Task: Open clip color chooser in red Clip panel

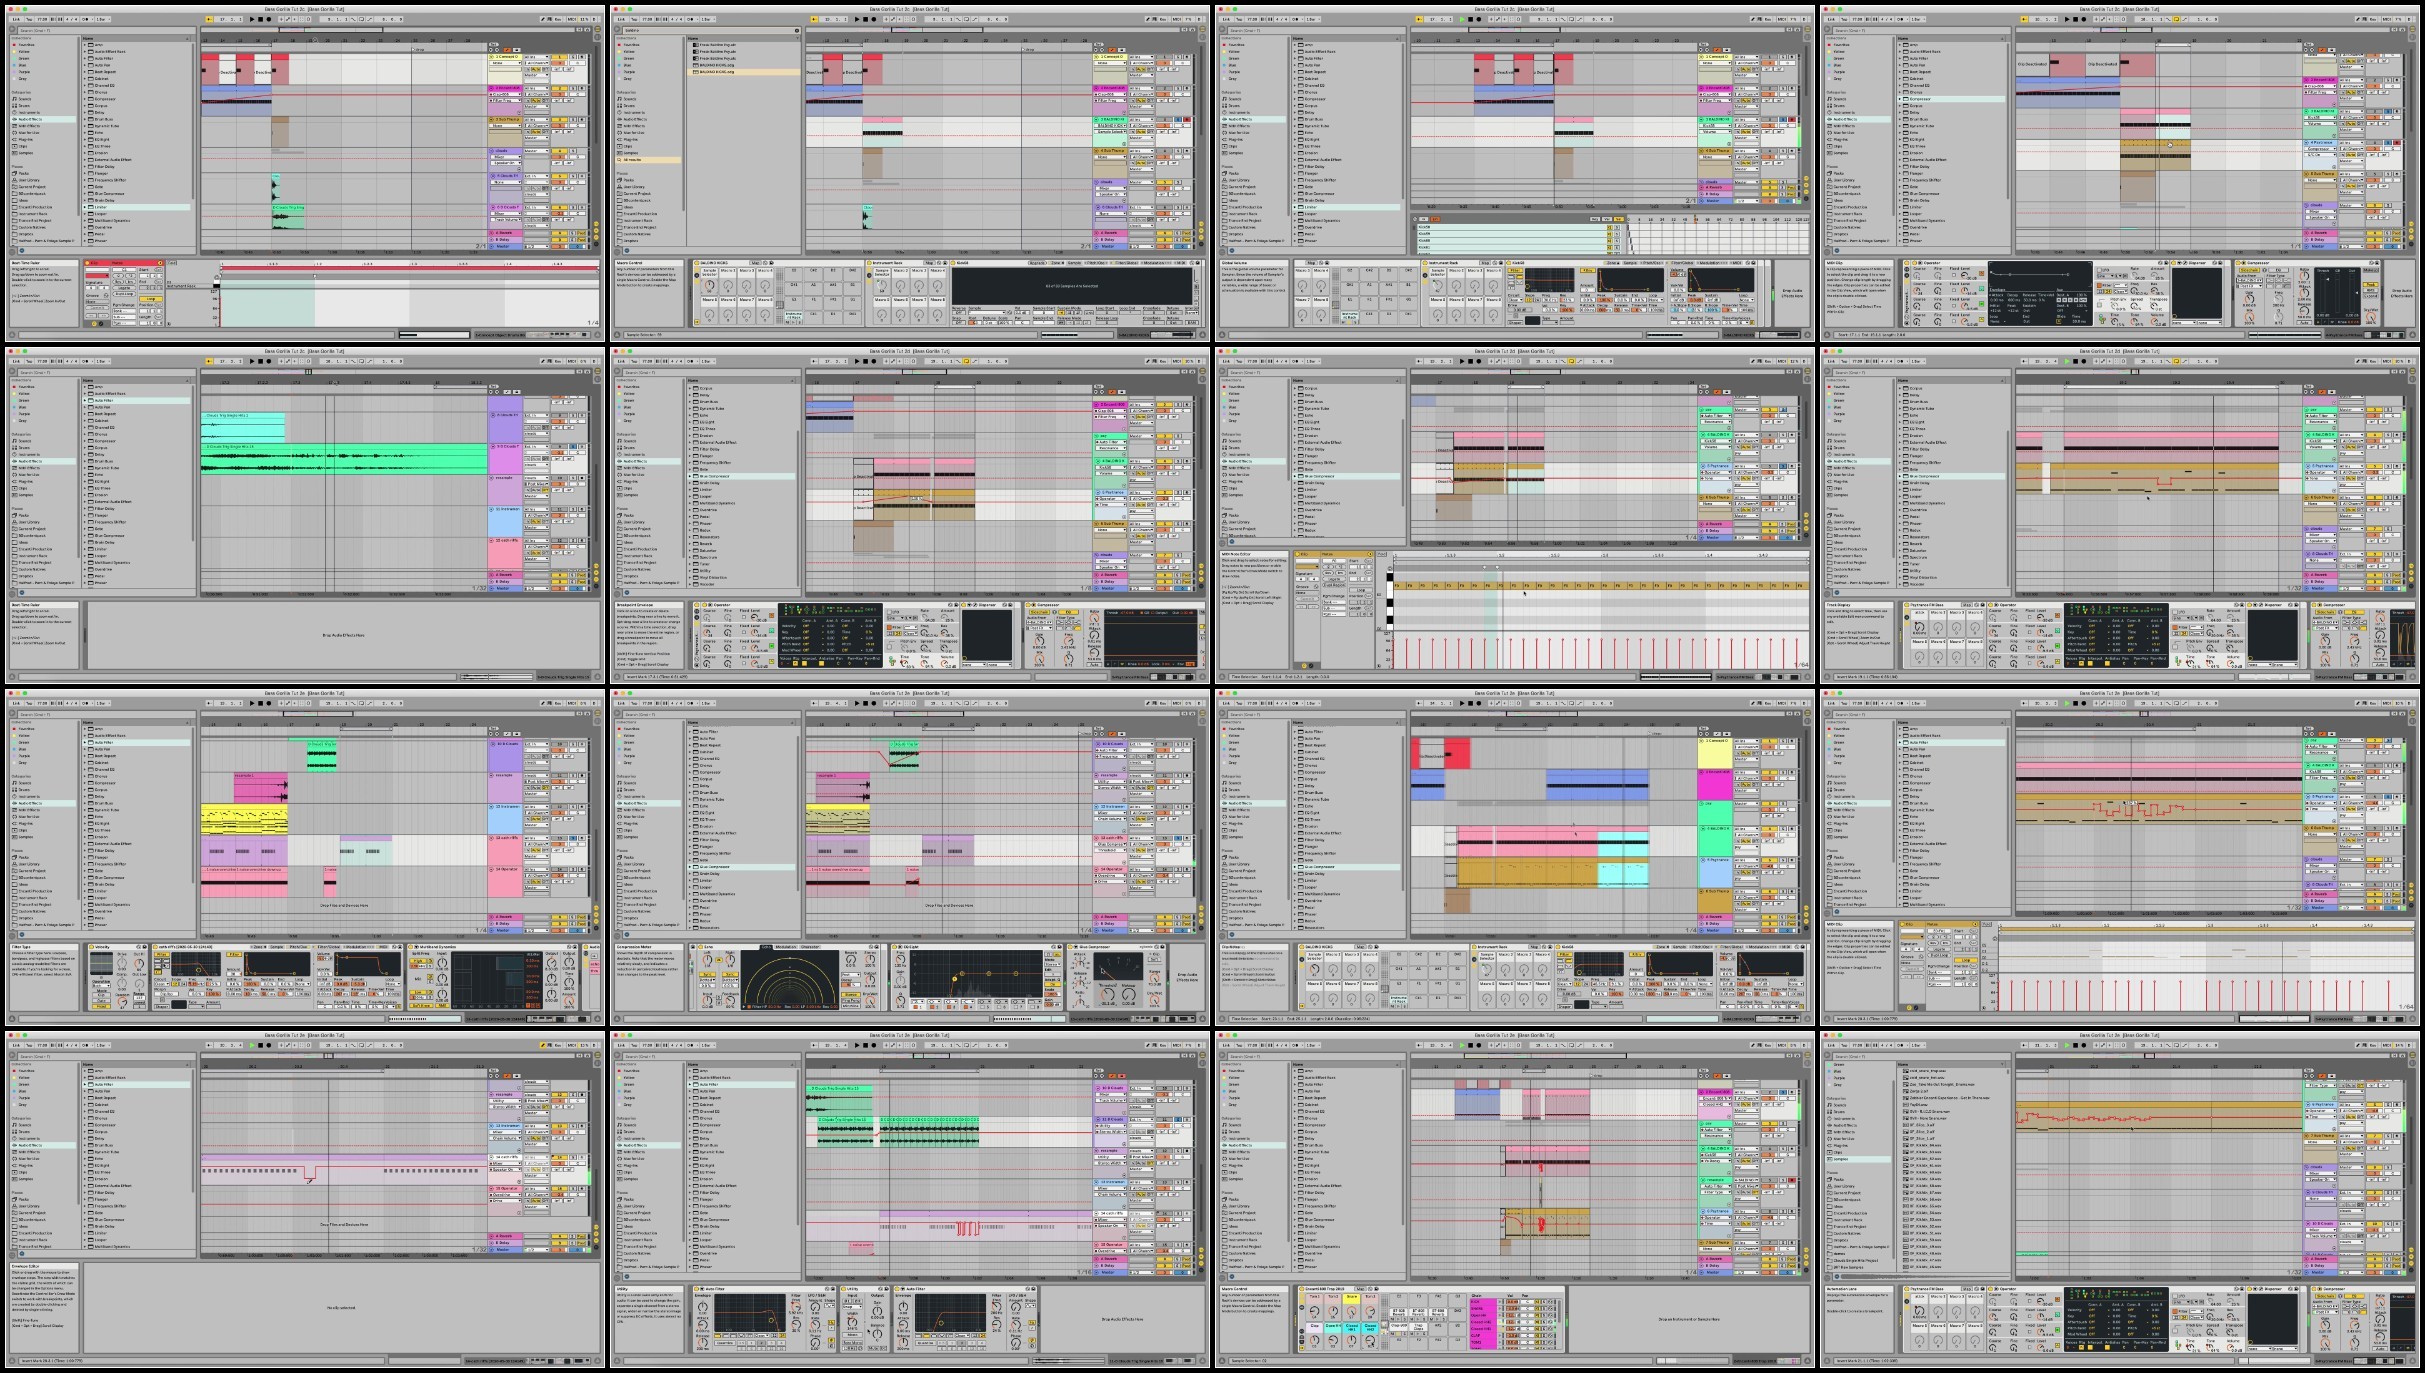Action: [x=97, y=276]
